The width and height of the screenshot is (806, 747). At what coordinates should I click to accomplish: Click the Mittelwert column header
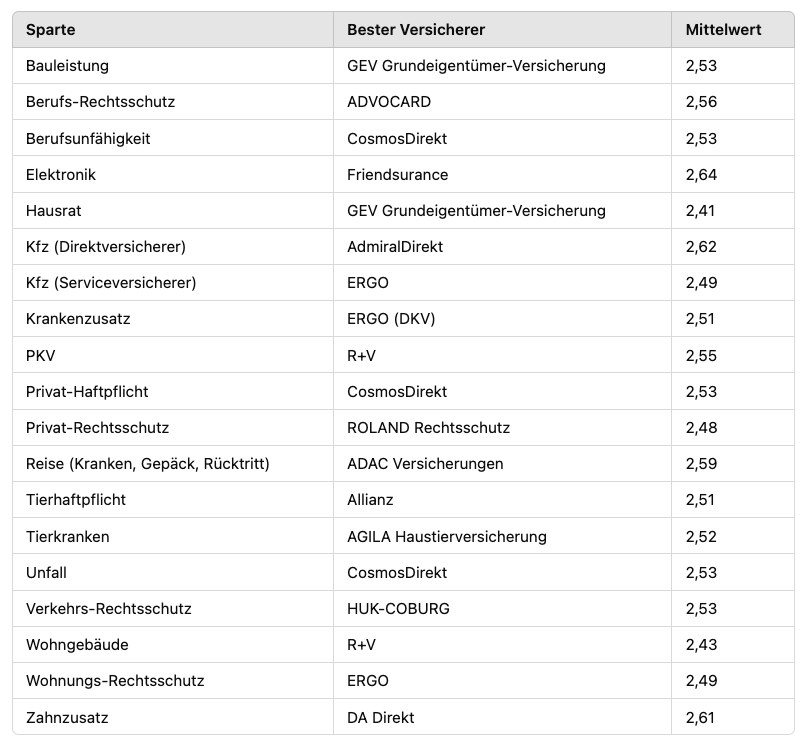tap(723, 30)
